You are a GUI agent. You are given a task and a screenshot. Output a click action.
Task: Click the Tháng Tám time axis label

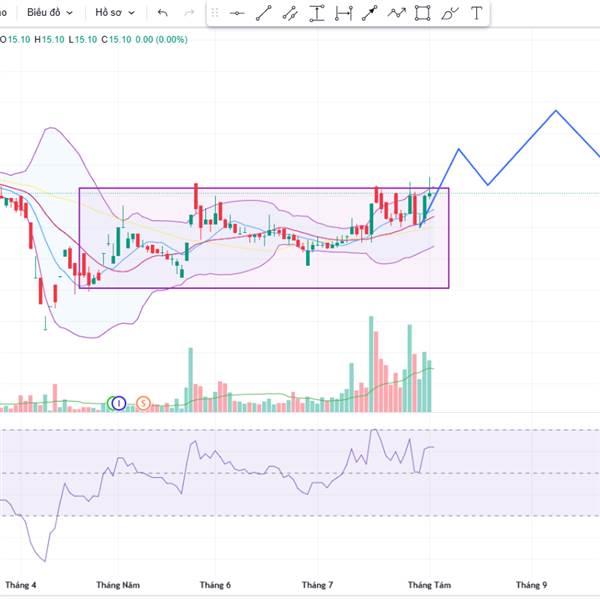[429, 585]
